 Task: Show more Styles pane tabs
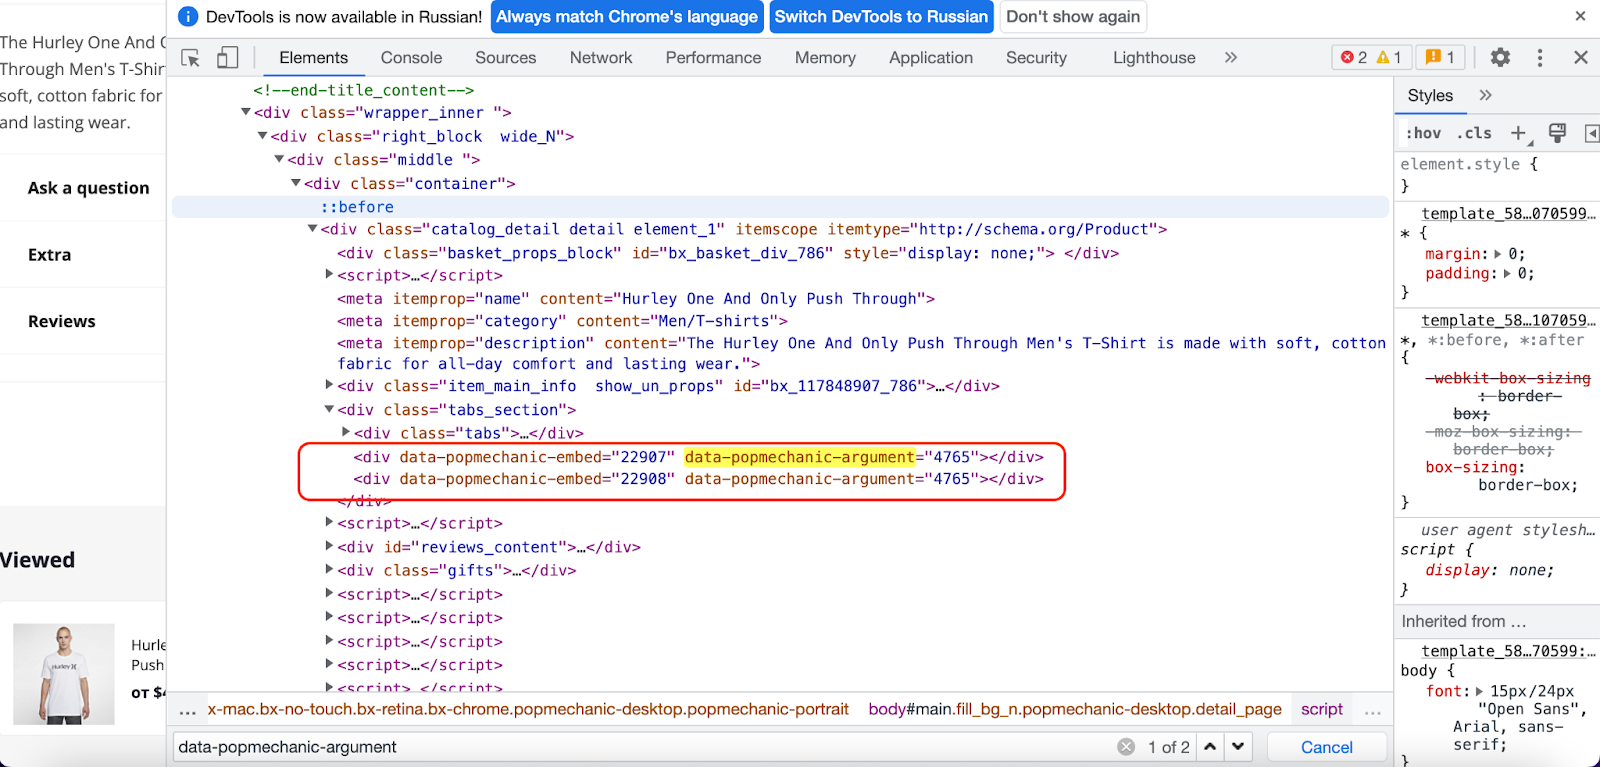coord(1485,95)
